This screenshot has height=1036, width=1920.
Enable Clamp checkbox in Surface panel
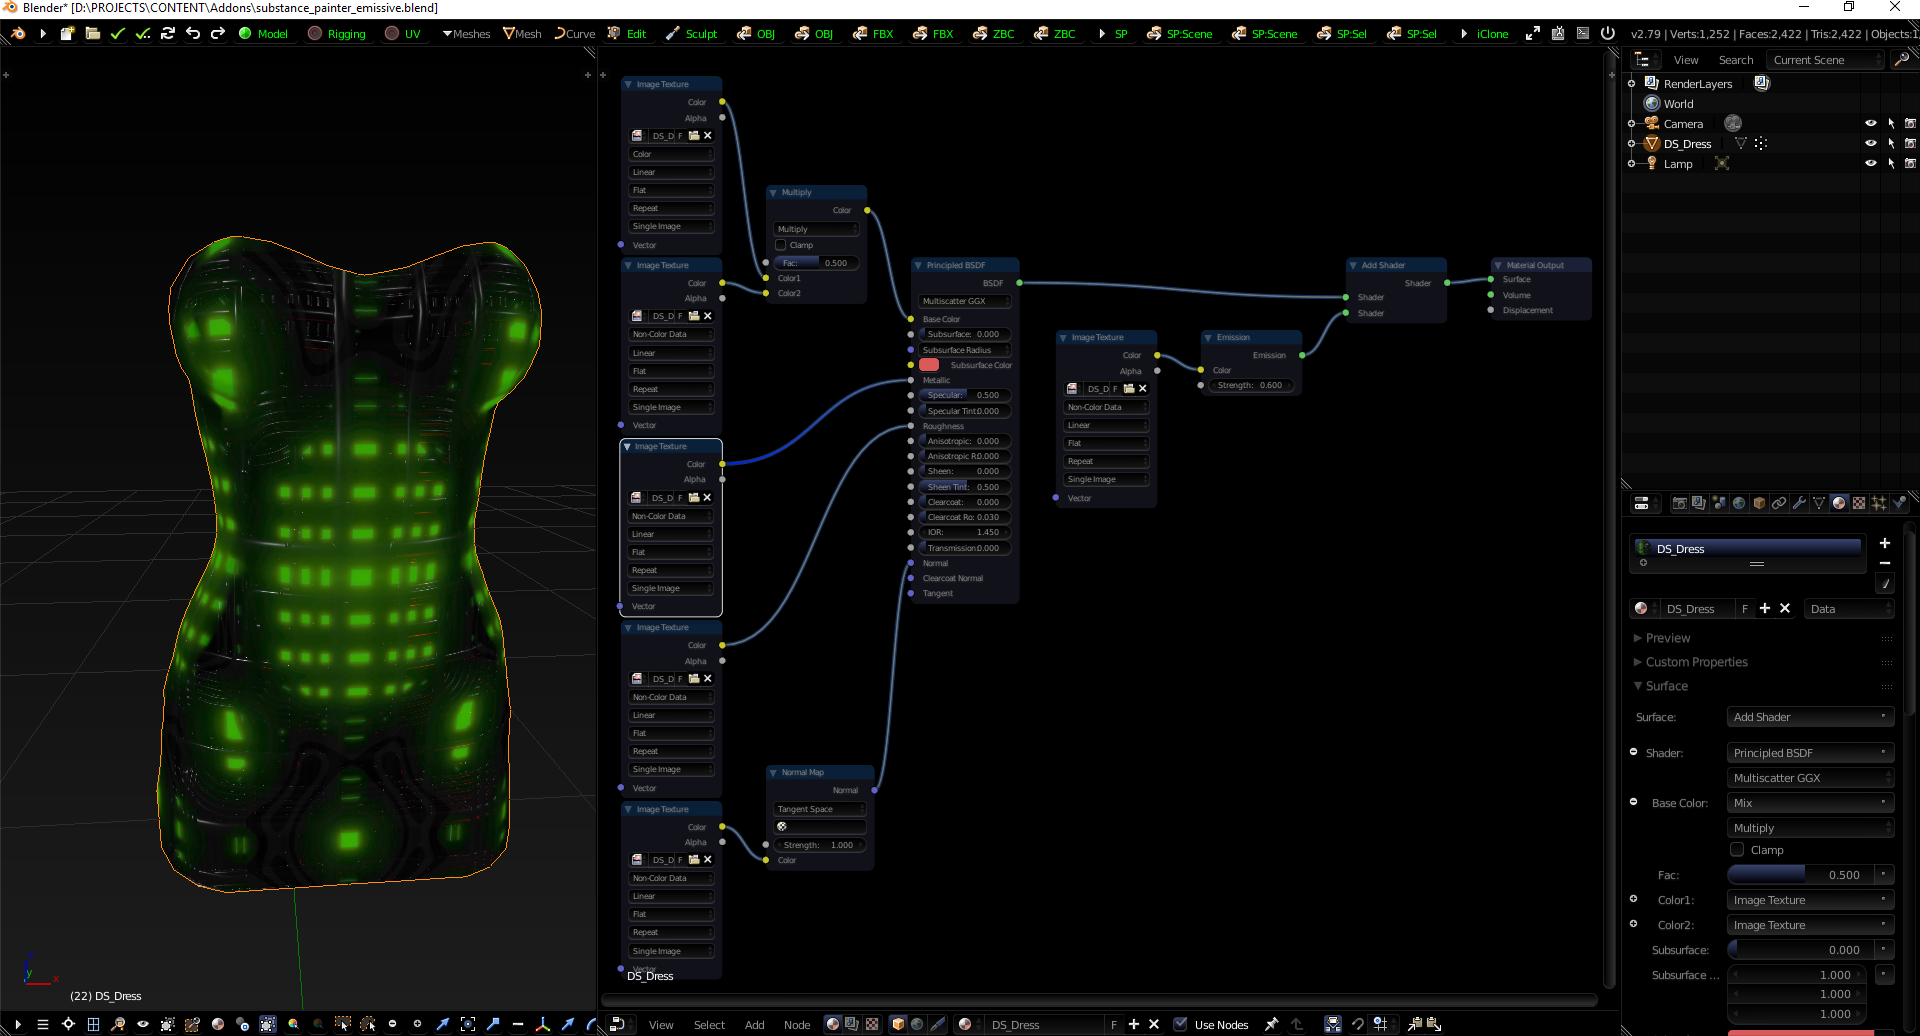point(1738,850)
